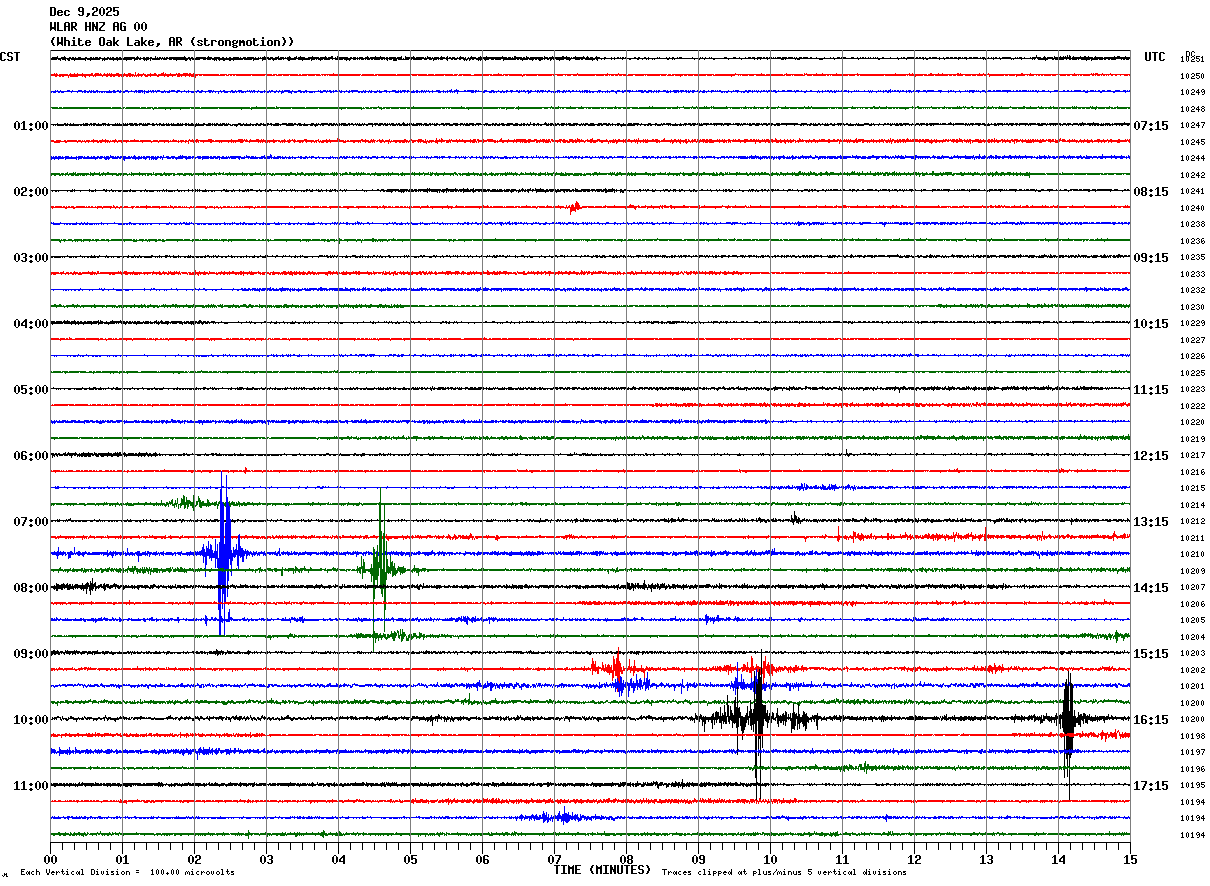Viewport: 1210px width, 886px height.
Task: Click the 10:15 UTC time label
Action: click(1151, 324)
